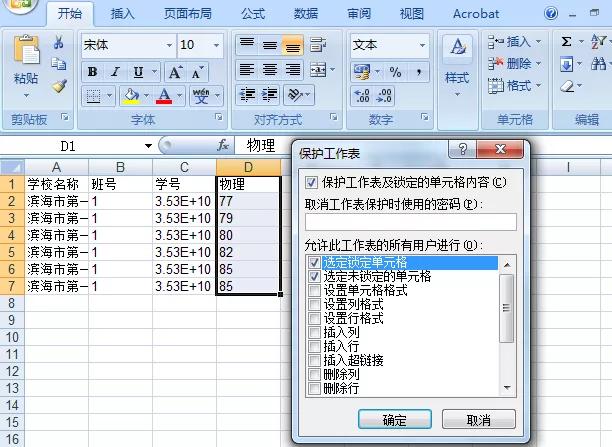
Task: Click the text orientation icon
Action: coord(295,94)
